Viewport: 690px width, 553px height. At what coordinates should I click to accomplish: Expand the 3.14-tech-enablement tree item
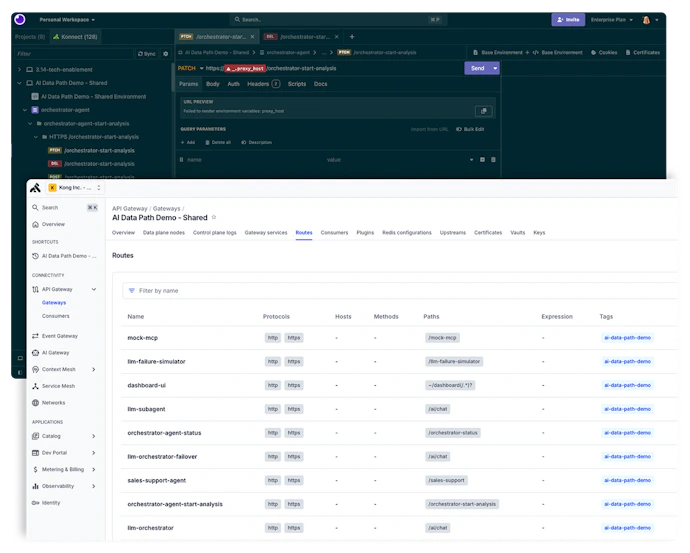pyautogui.click(x=19, y=70)
